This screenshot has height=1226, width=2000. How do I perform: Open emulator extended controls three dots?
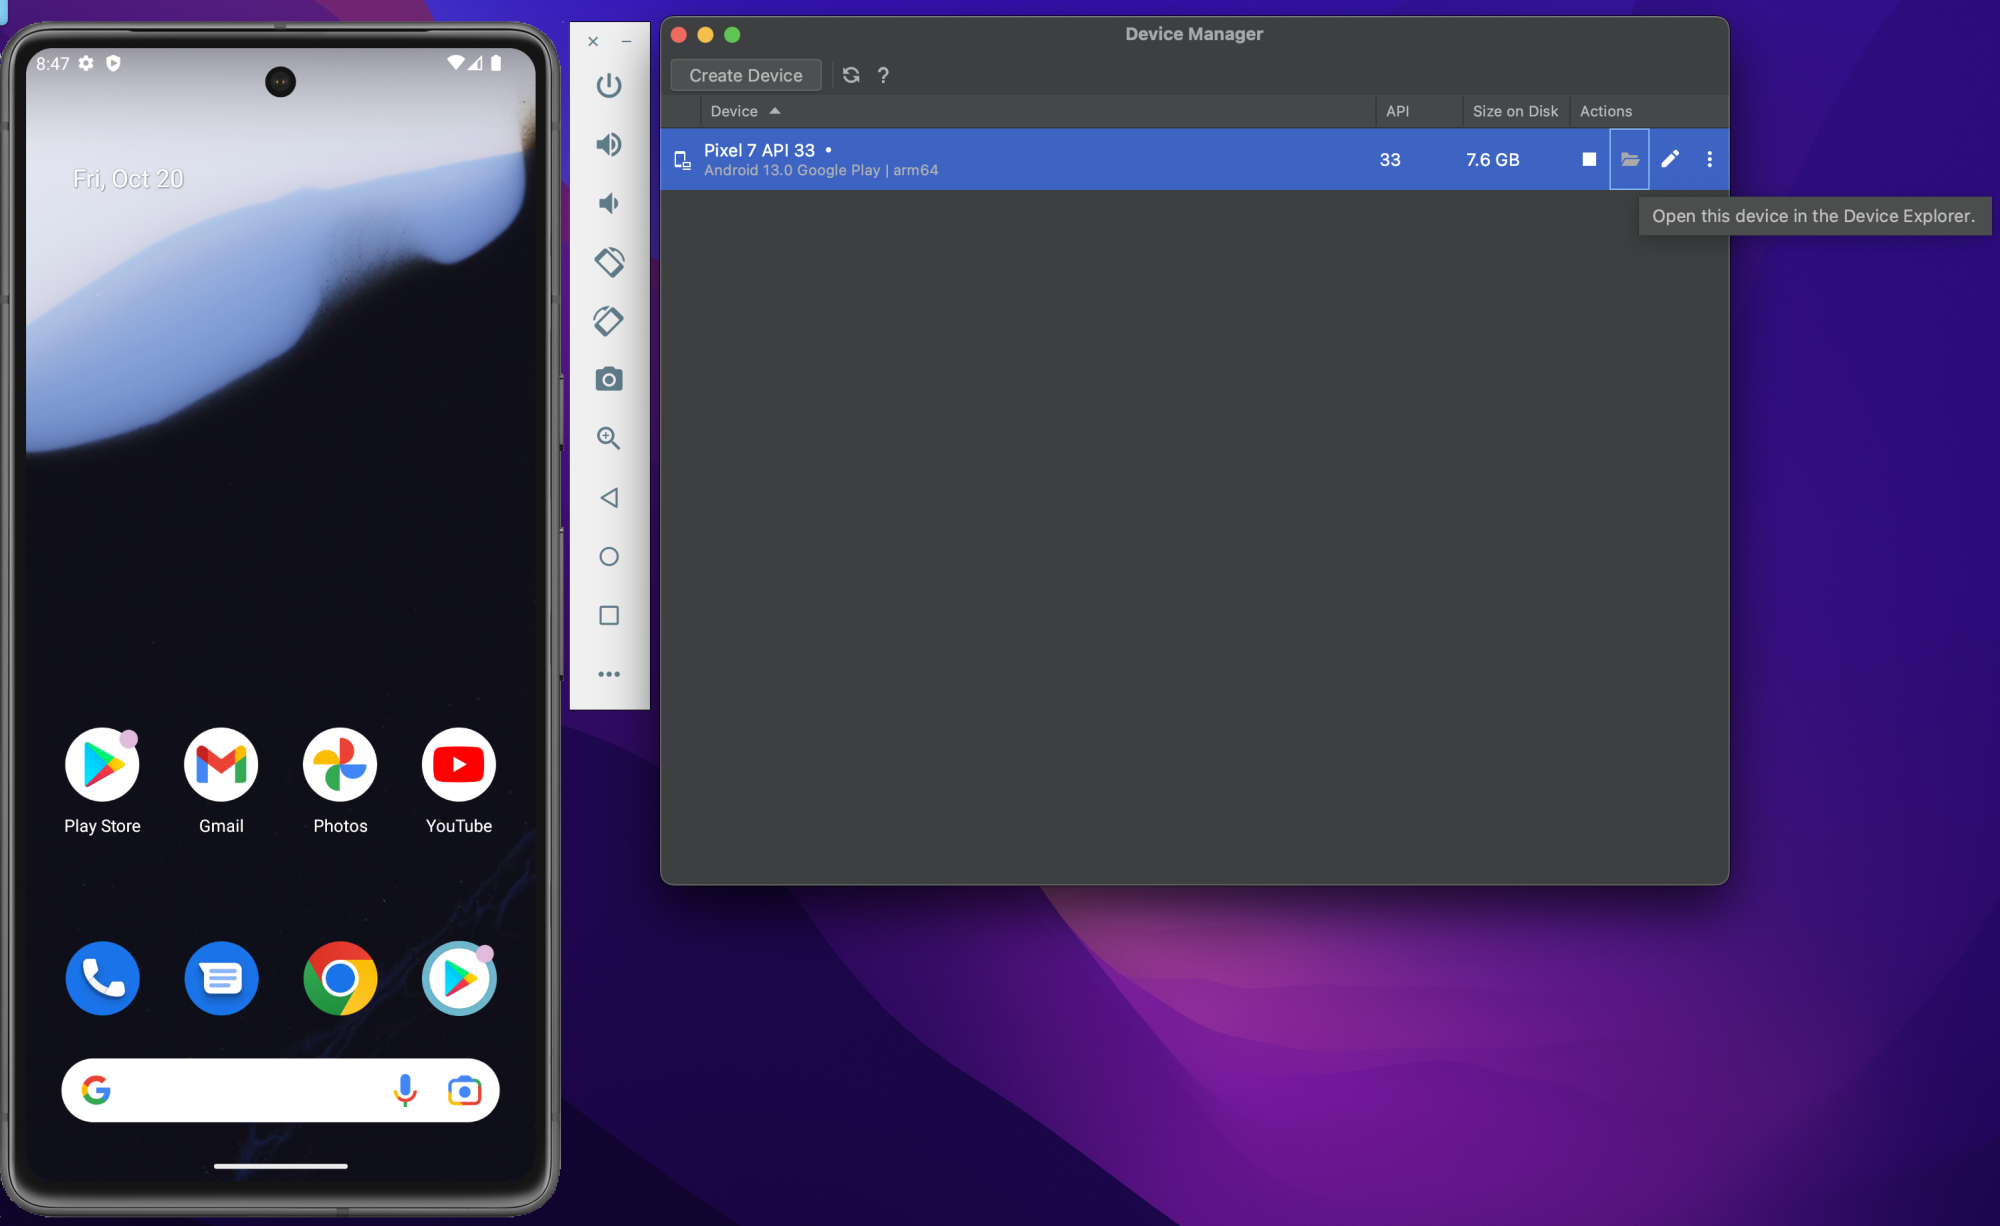[609, 674]
